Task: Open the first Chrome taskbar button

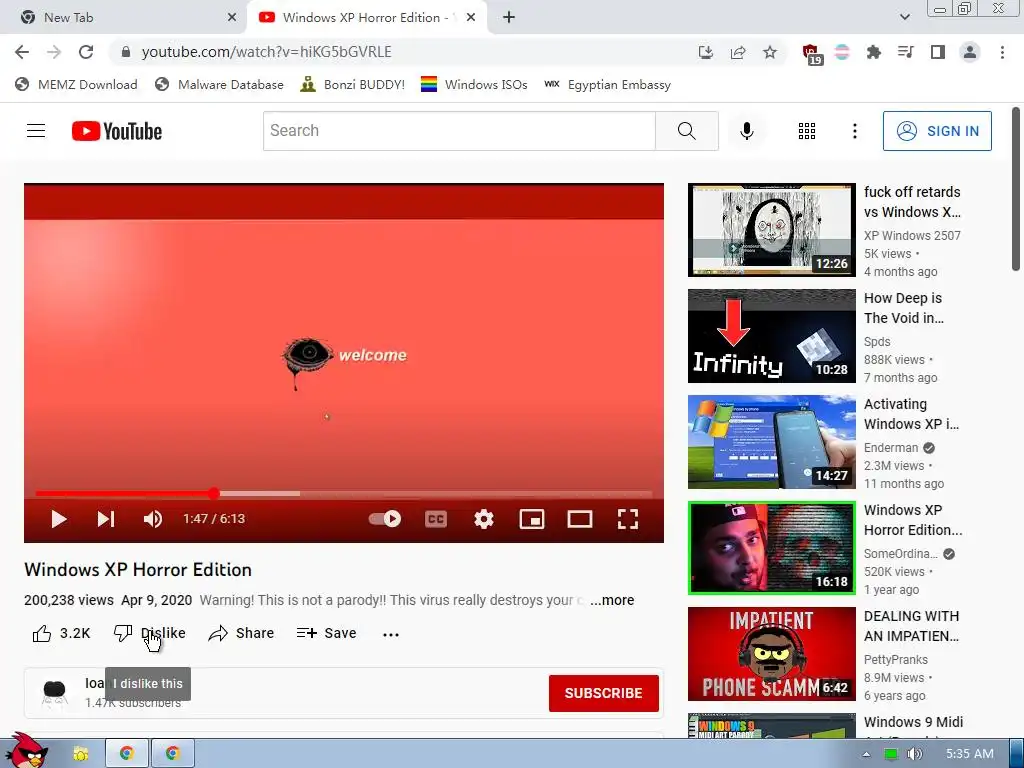Action: pos(127,754)
